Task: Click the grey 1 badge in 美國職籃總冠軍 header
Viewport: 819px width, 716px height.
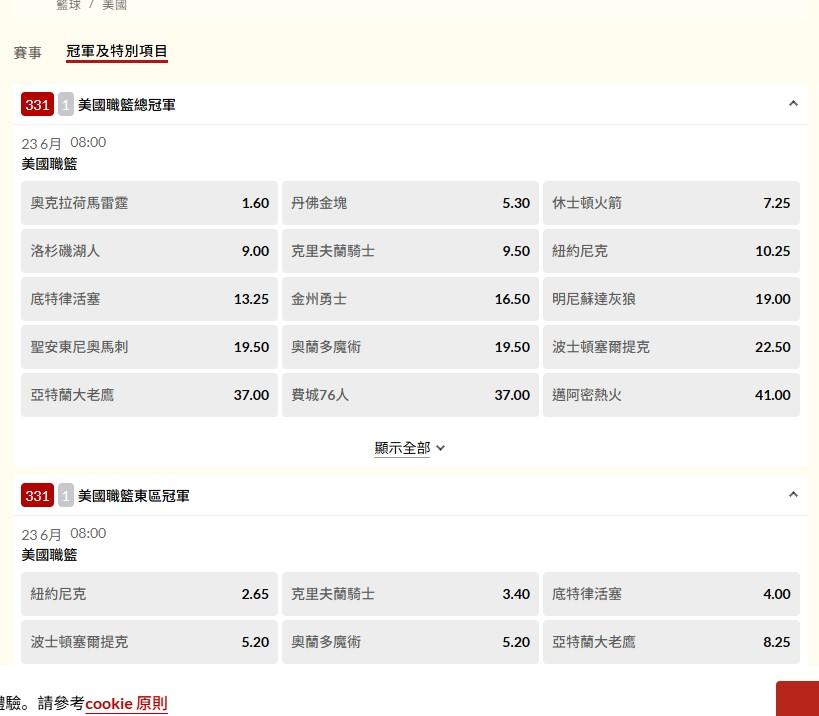Action: click(x=65, y=104)
